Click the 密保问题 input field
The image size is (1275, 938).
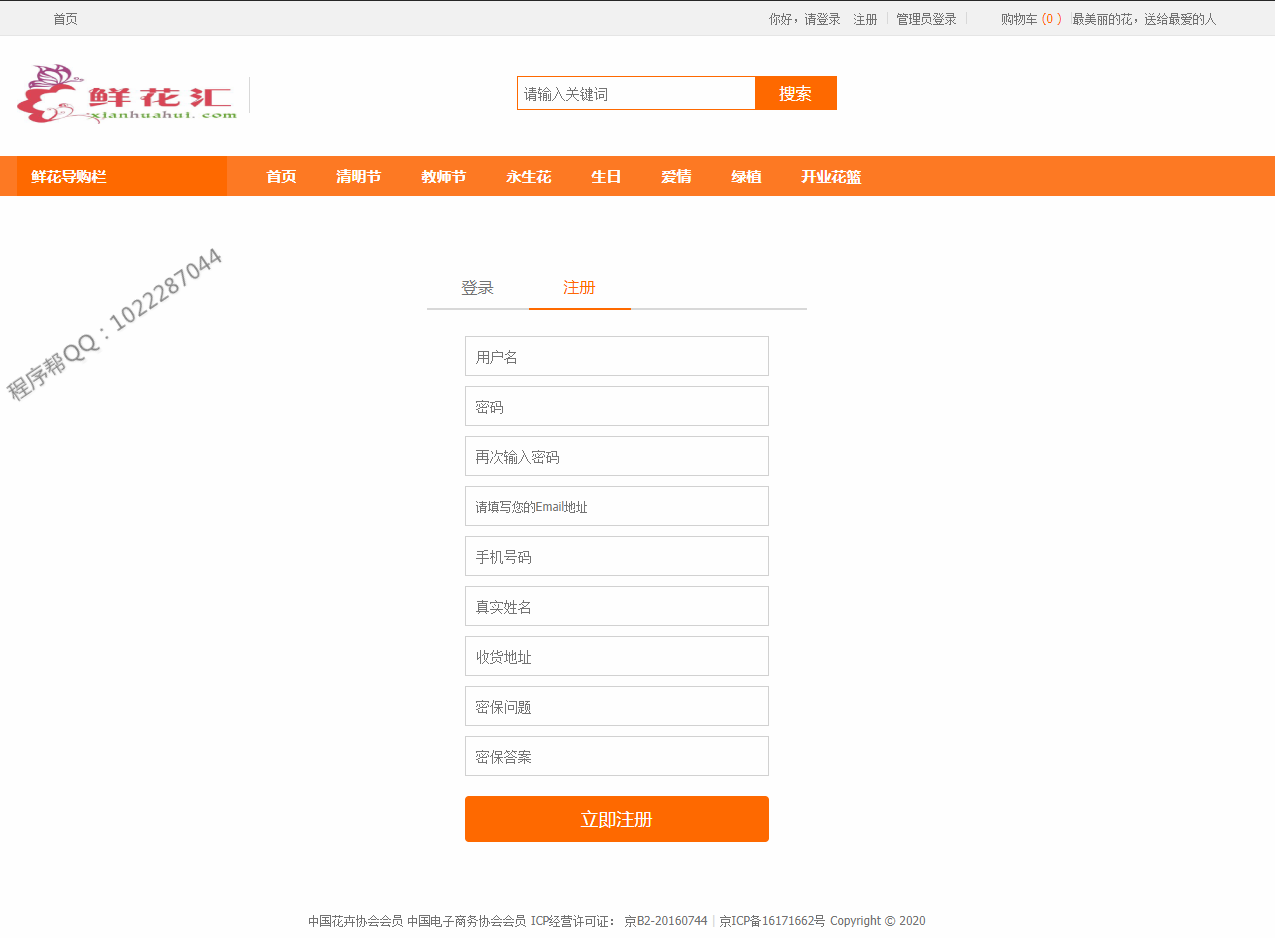point(617,706)
